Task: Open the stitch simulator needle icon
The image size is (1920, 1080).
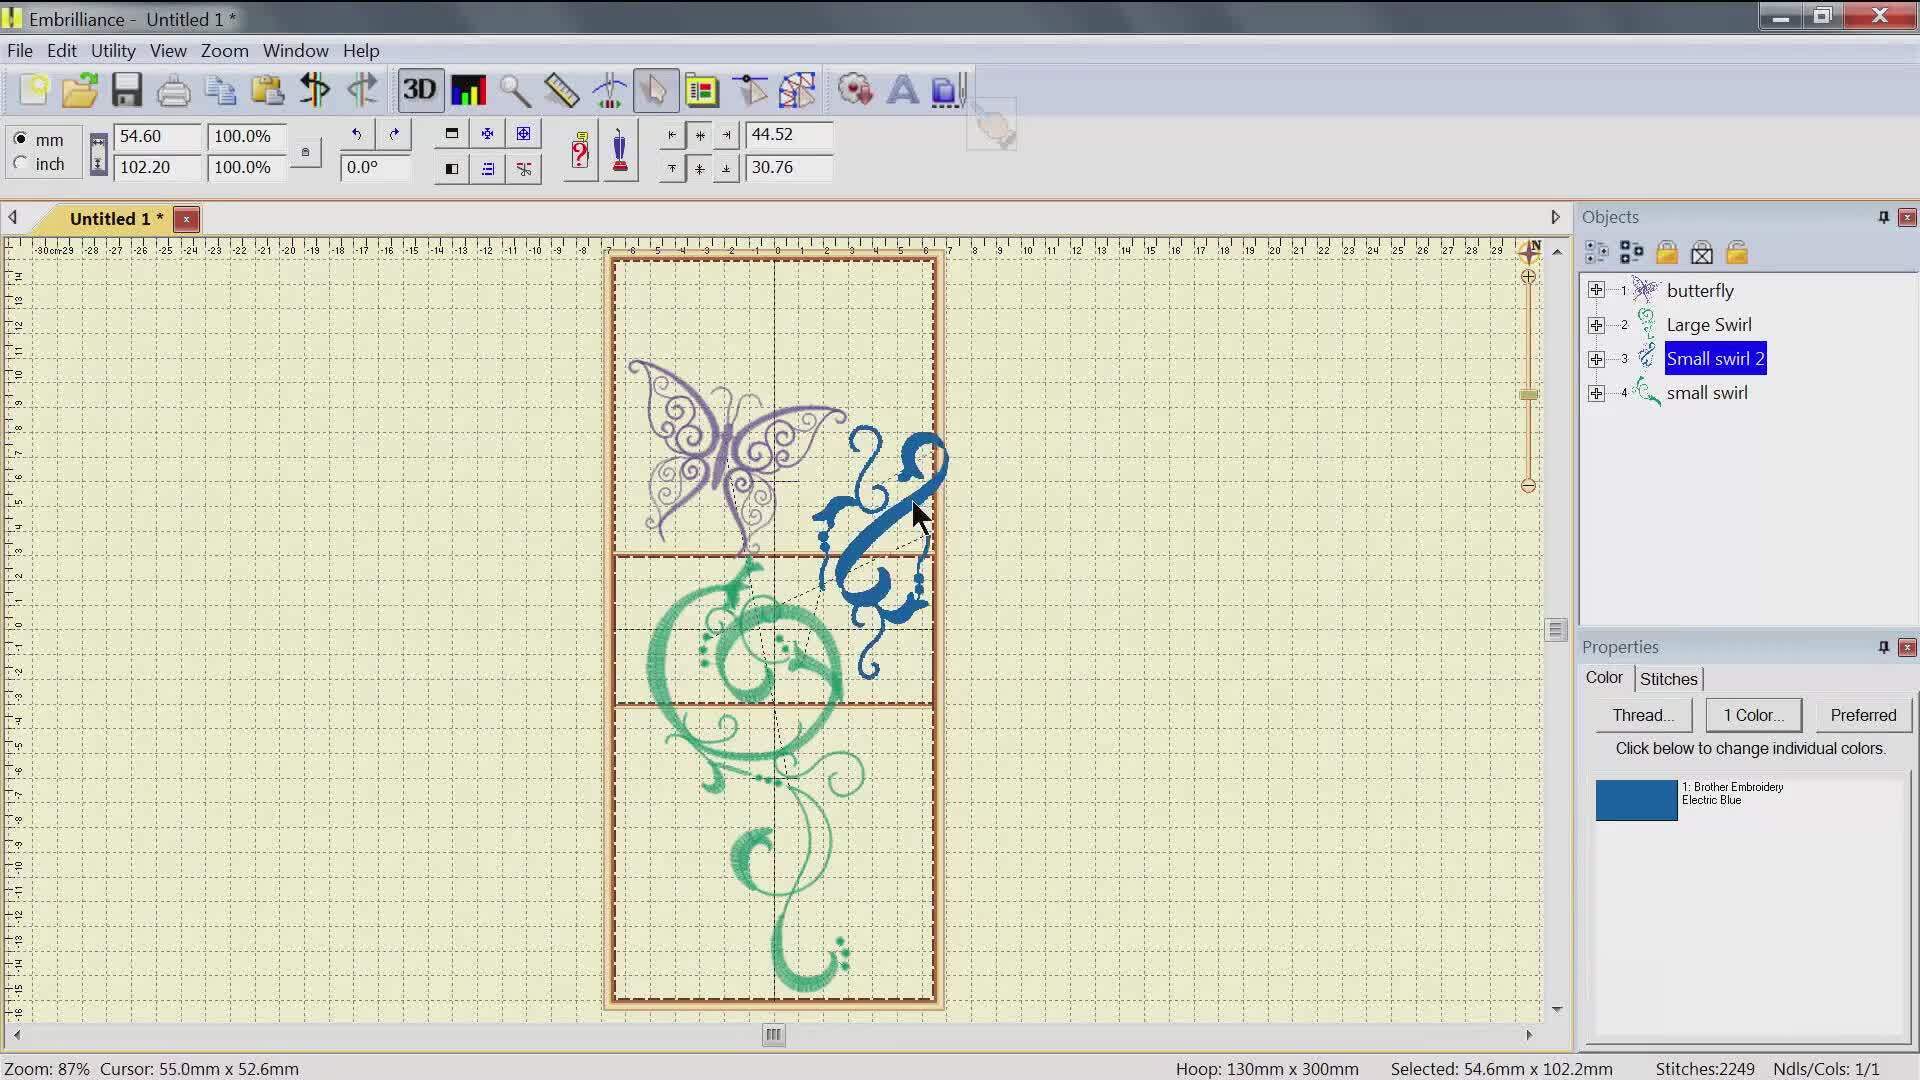Action: [x=608, y=91]
